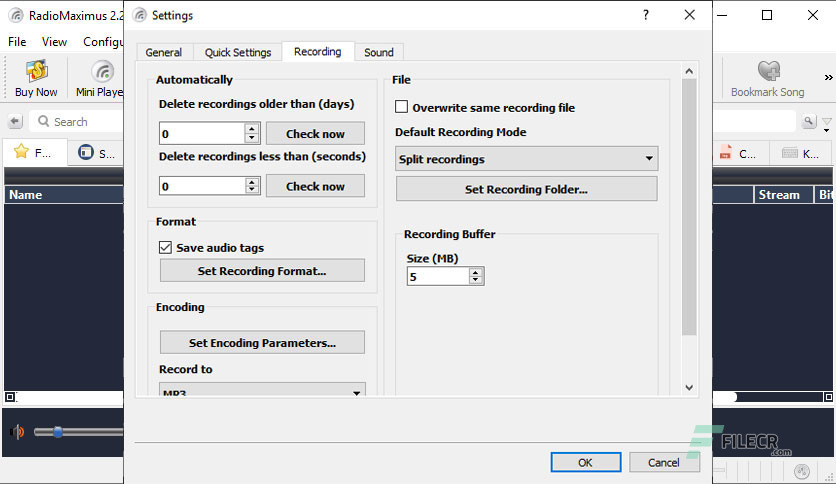Click the Settings help question mark
The image size is (836, 484).
point(646,15)
